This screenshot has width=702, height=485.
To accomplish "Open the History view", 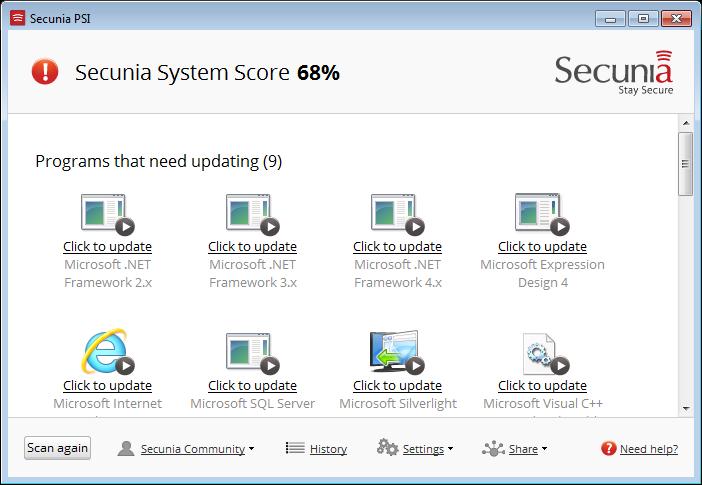I will [317, 449].
